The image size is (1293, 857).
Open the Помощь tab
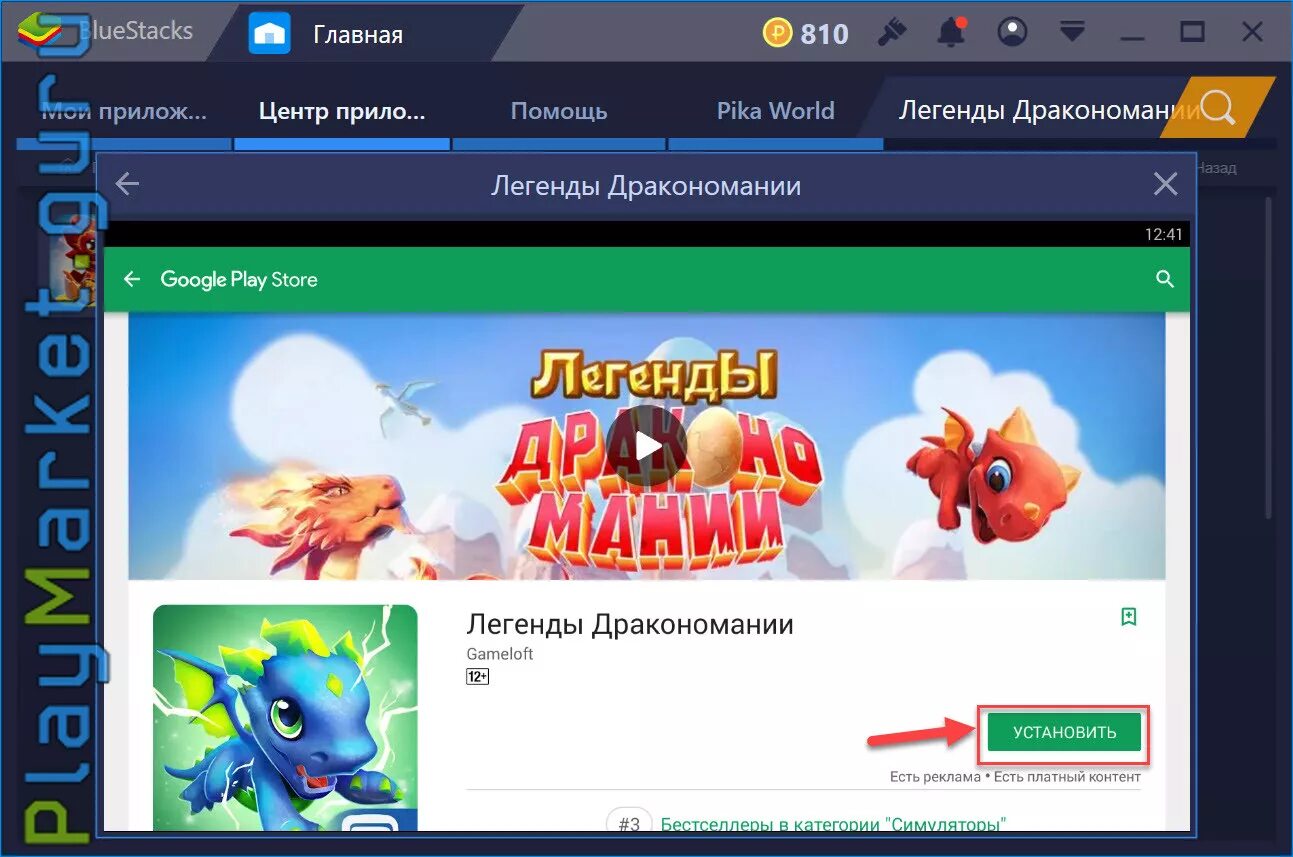[x=559, y=111]
